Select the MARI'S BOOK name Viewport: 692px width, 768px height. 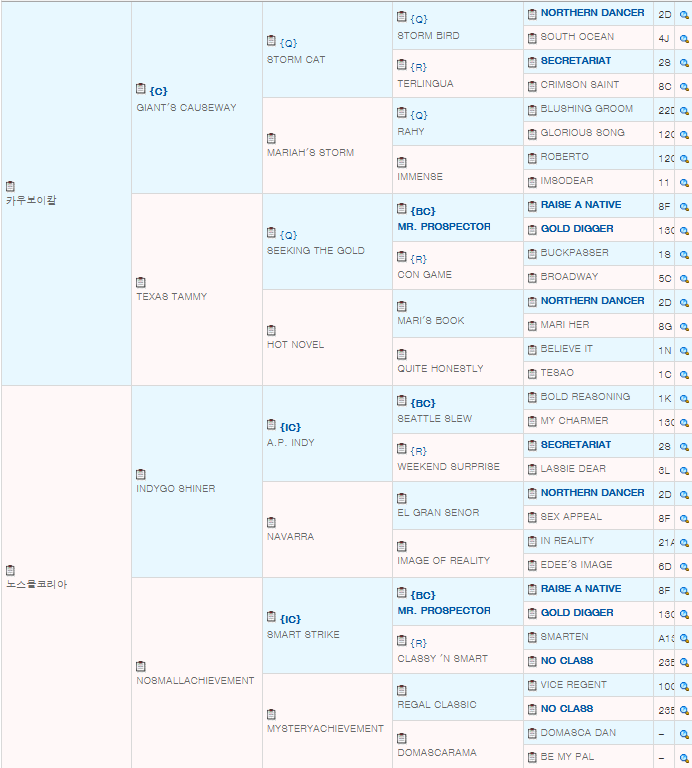coord(430,321)
